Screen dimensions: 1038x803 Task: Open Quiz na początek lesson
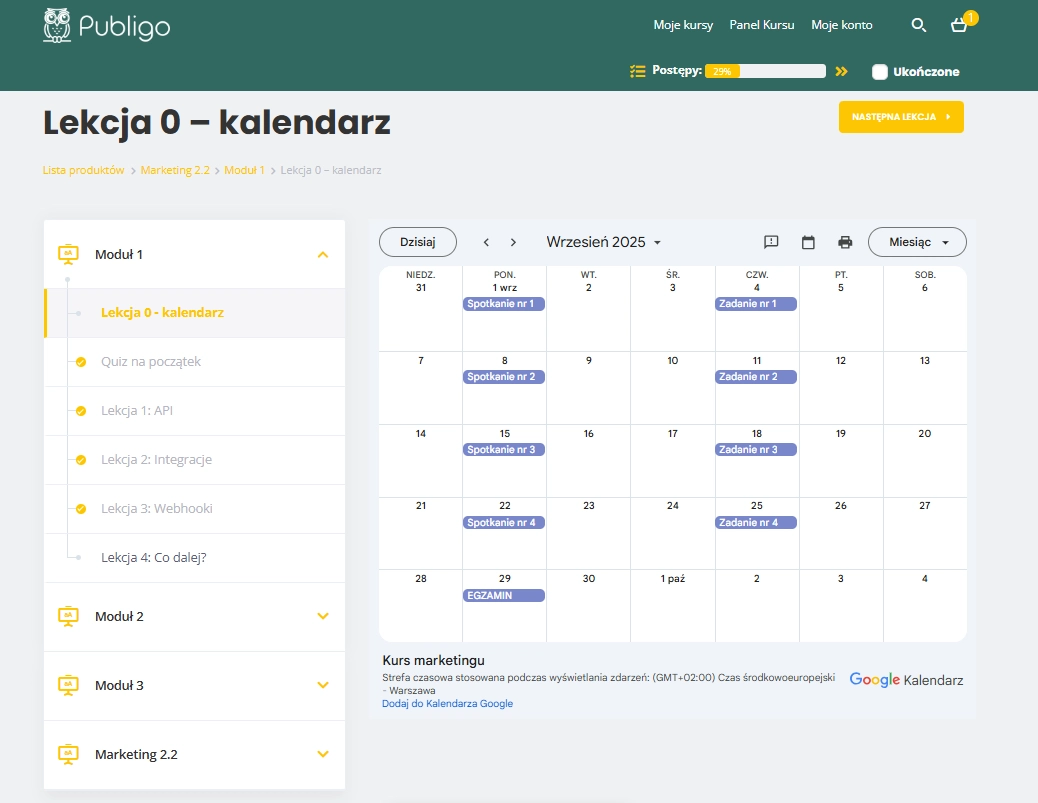click(195, 362)
